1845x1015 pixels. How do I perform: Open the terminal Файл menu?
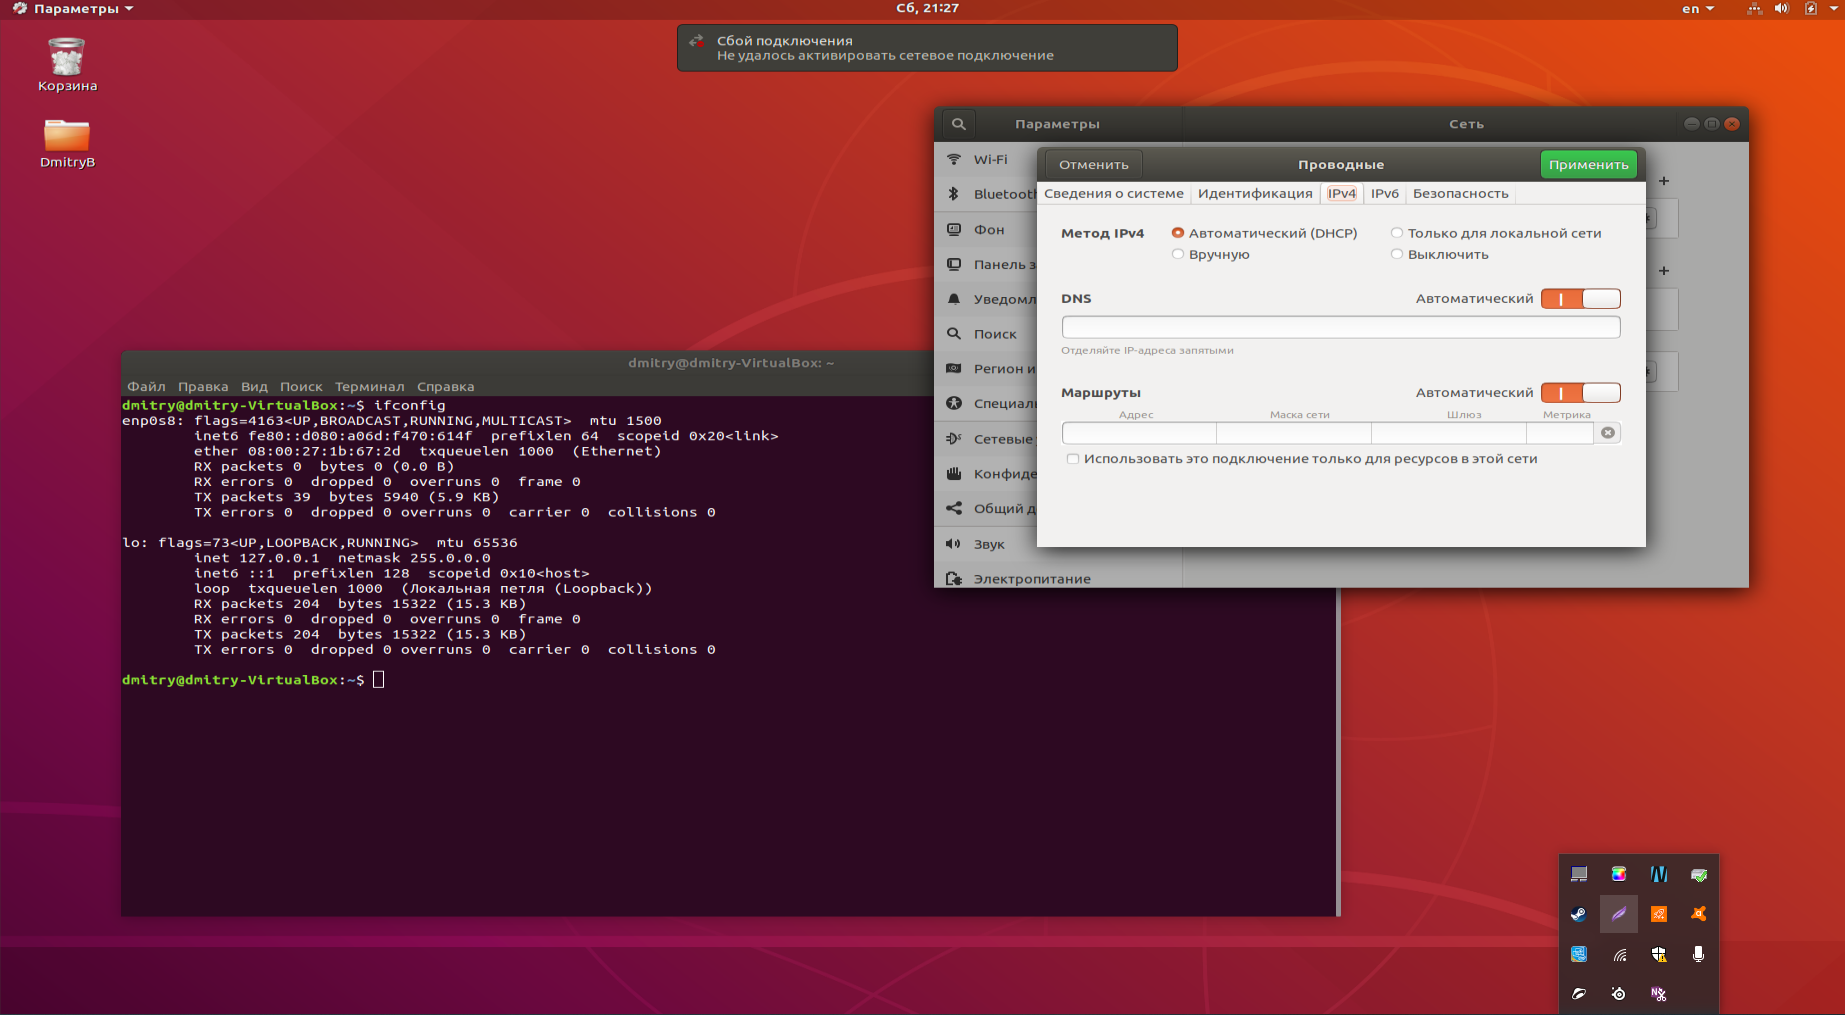click(x=146, y=386)
